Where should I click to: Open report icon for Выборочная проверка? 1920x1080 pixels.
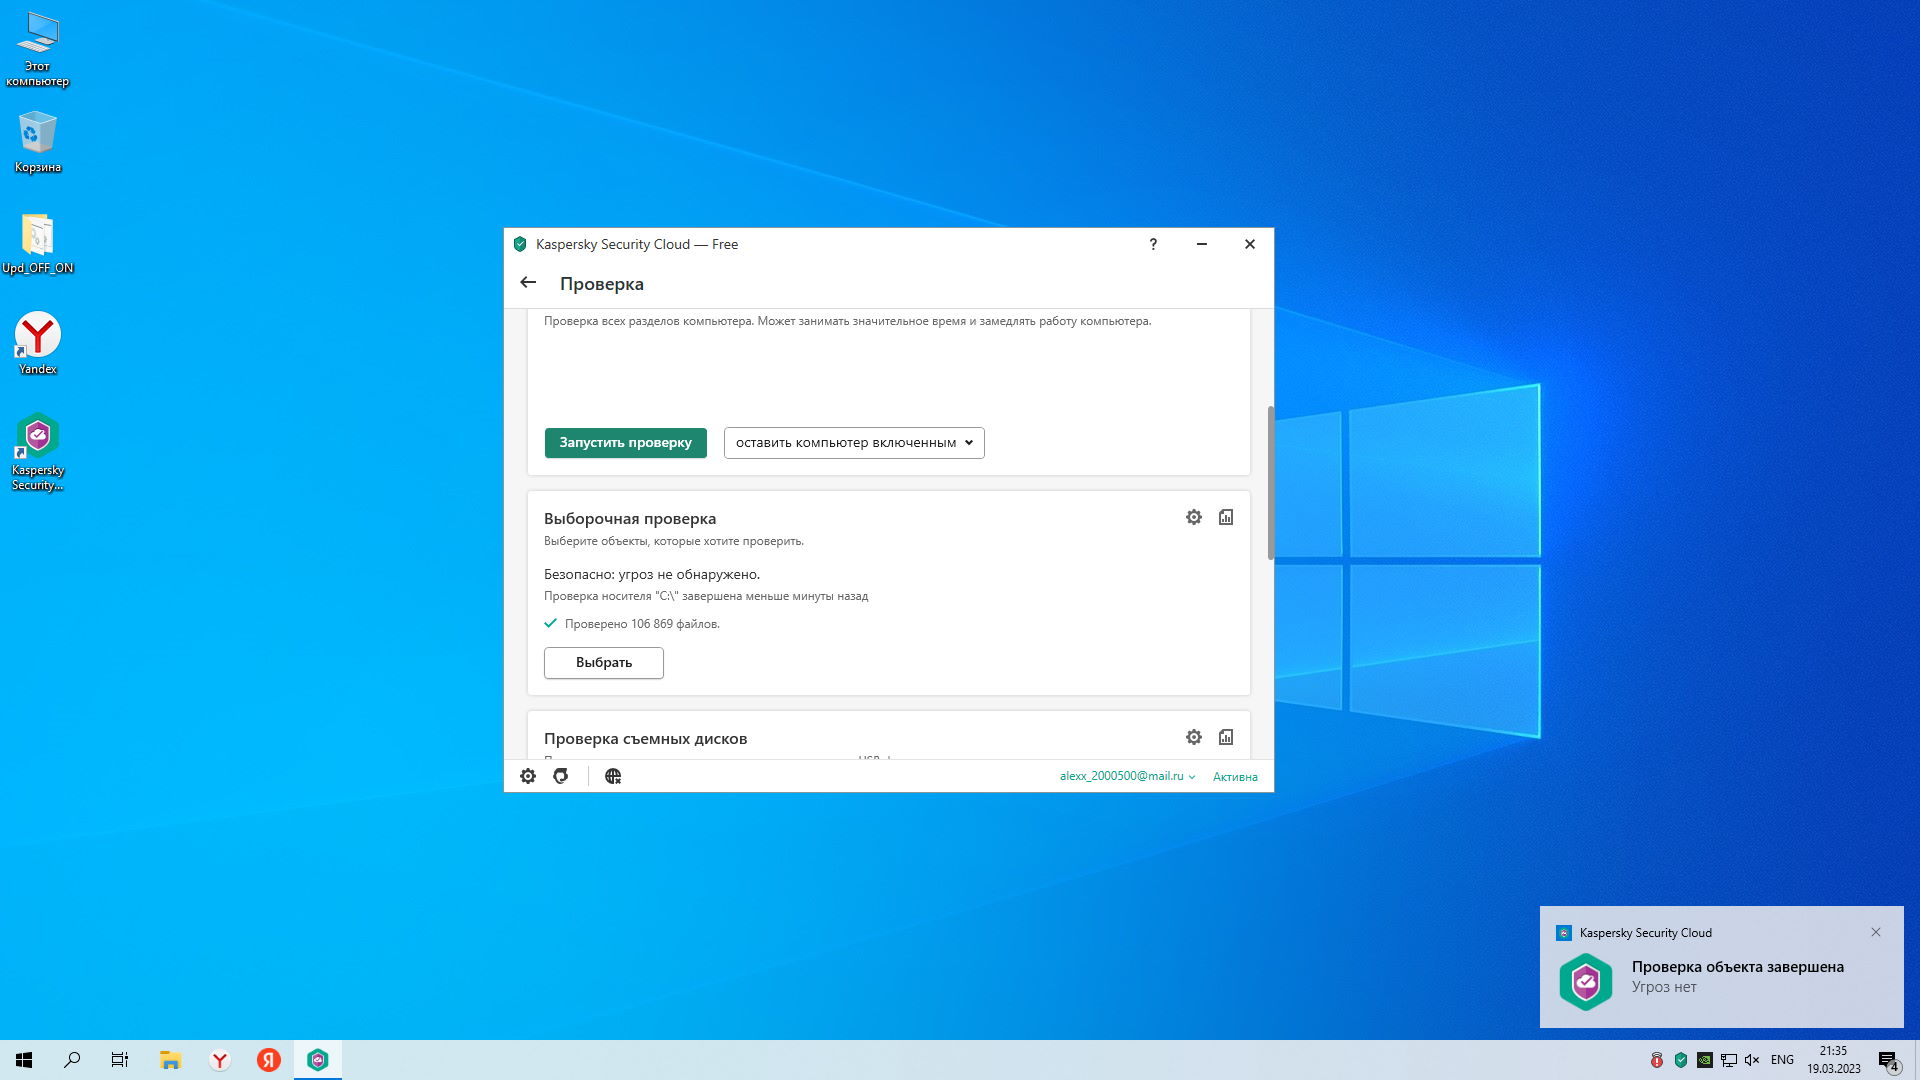(1226, 517)
